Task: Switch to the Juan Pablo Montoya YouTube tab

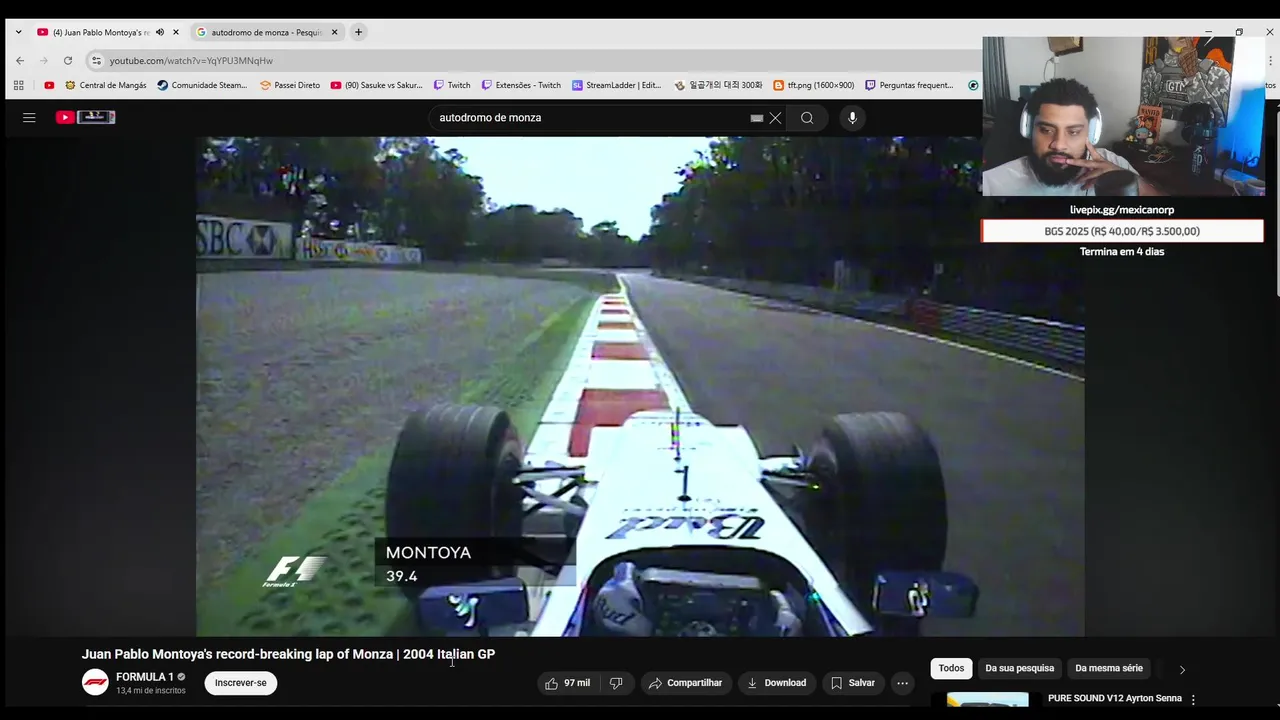Action: (x=100, y=32)
